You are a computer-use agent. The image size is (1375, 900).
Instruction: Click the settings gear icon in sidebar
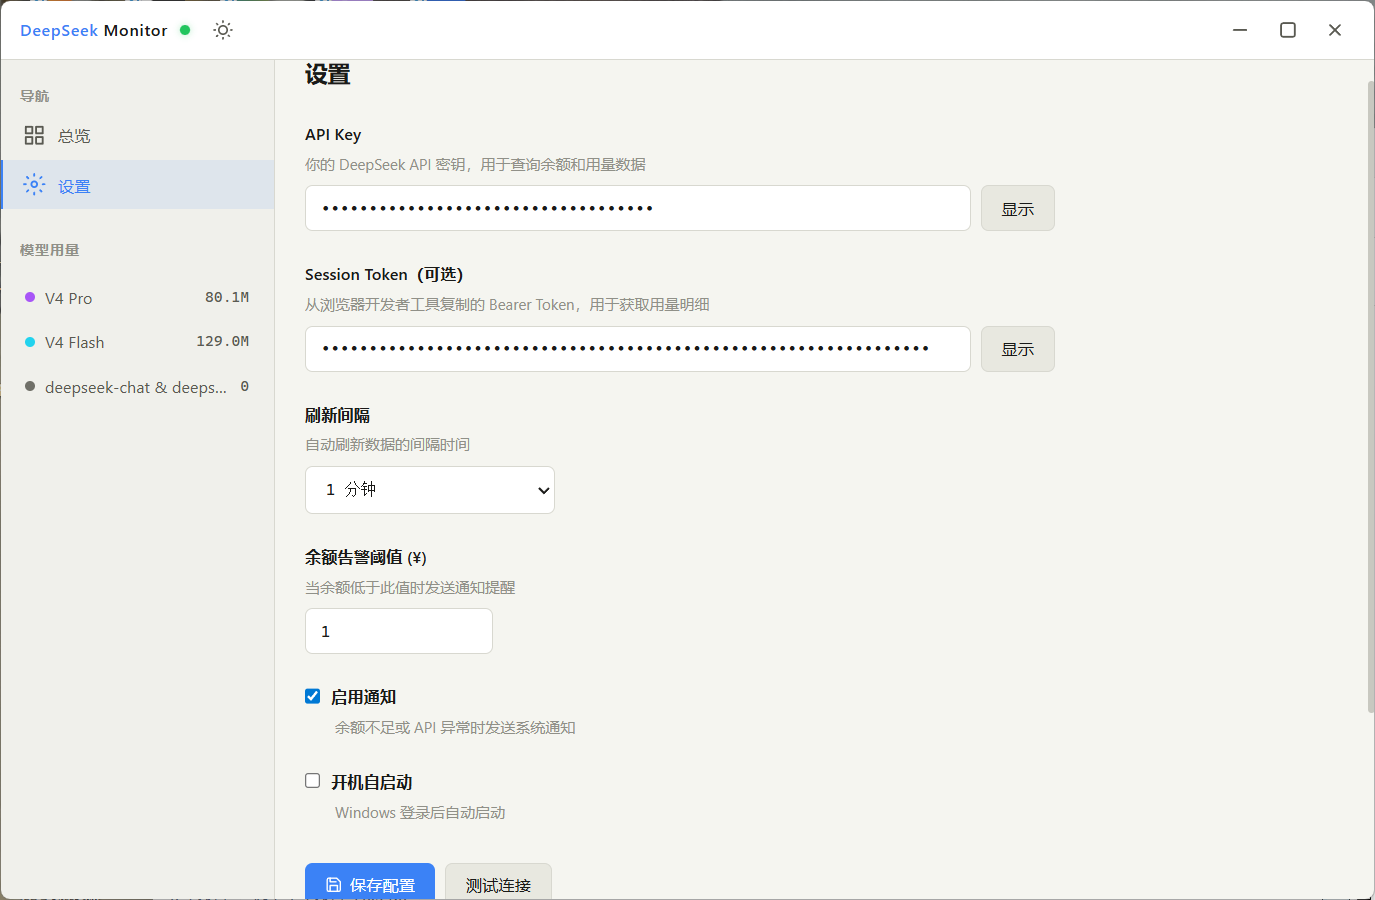pos(34,185)
